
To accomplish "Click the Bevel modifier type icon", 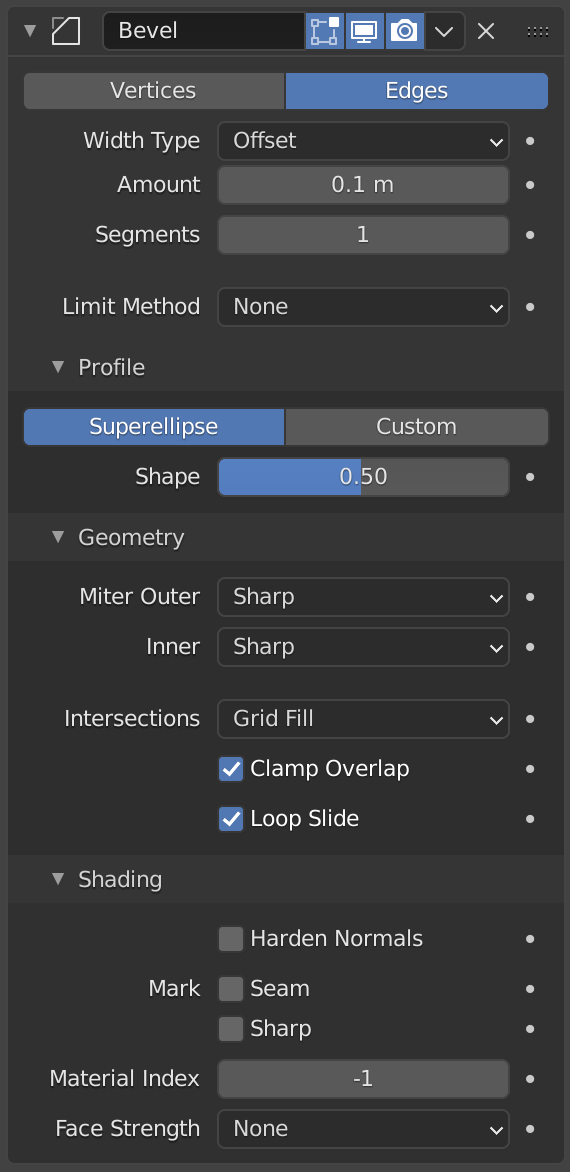I will coord(66,31).
